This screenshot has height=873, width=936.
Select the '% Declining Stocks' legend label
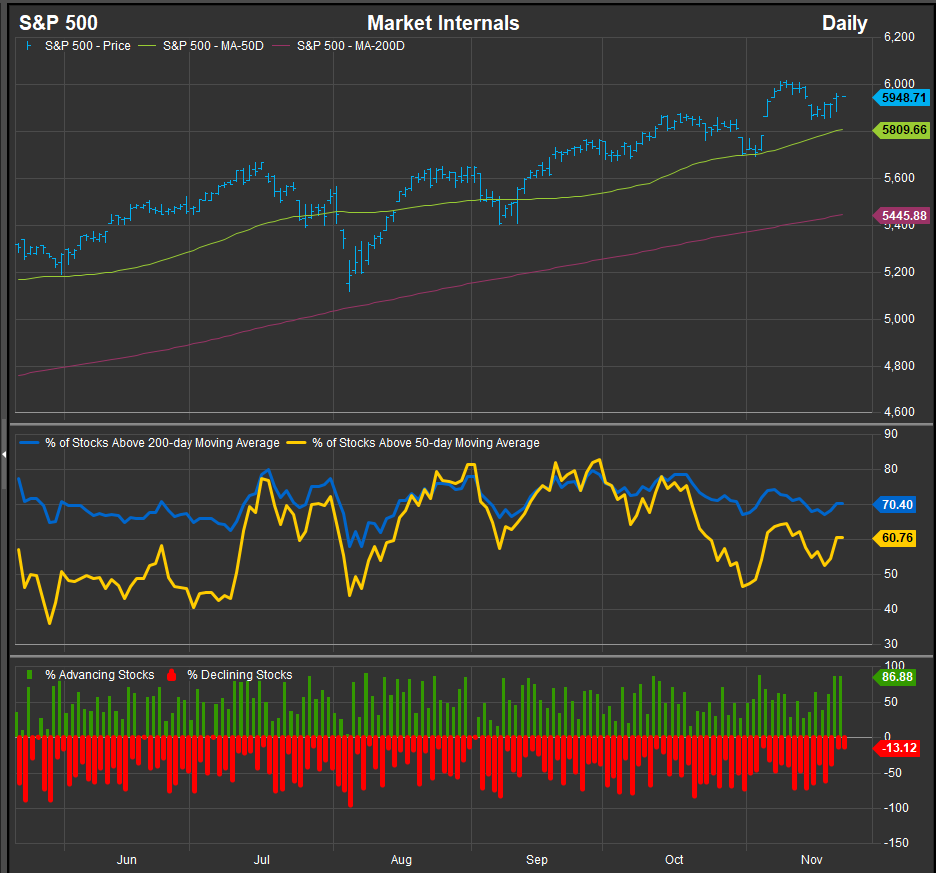[239, 675]
